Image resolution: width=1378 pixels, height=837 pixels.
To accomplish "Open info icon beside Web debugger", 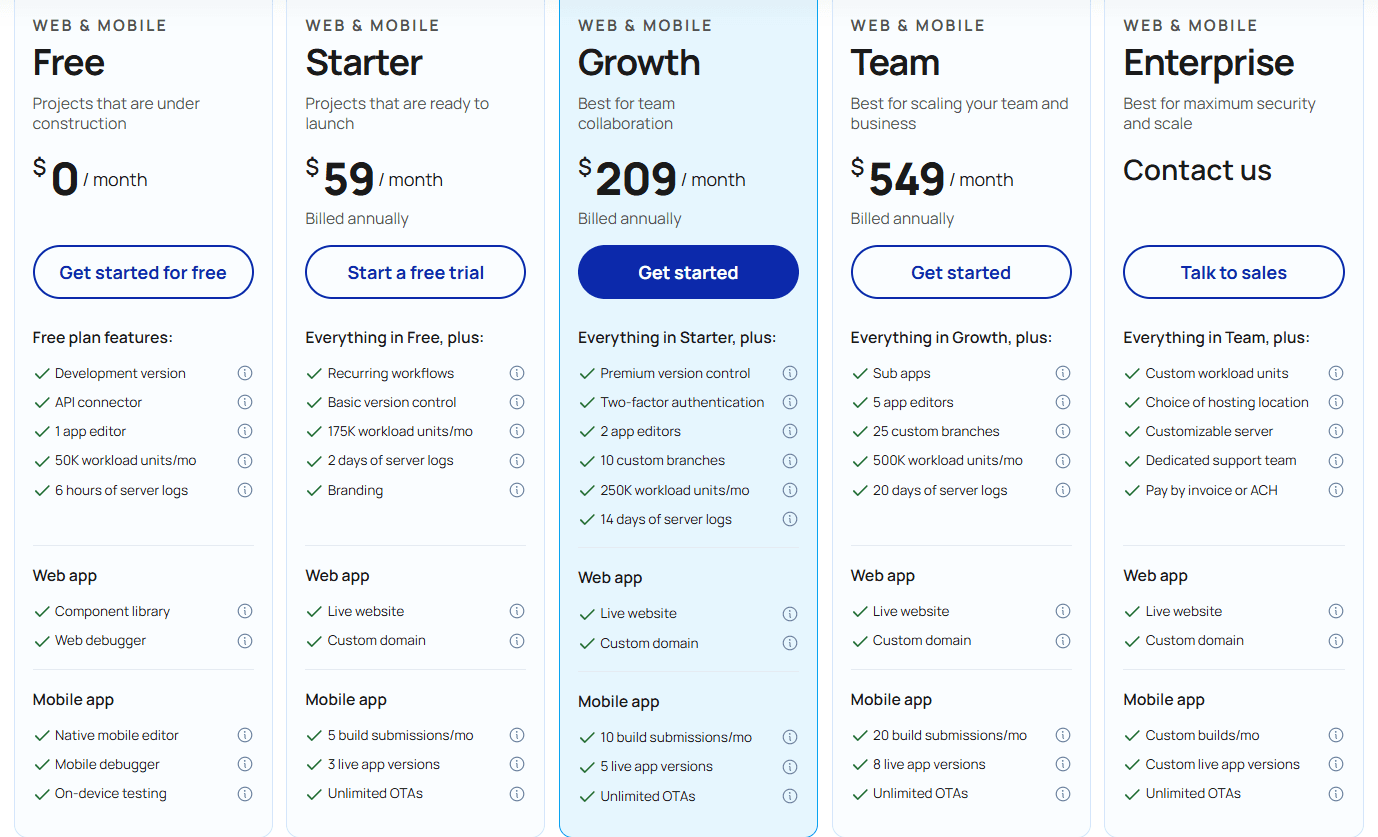I will coord(245,640).
